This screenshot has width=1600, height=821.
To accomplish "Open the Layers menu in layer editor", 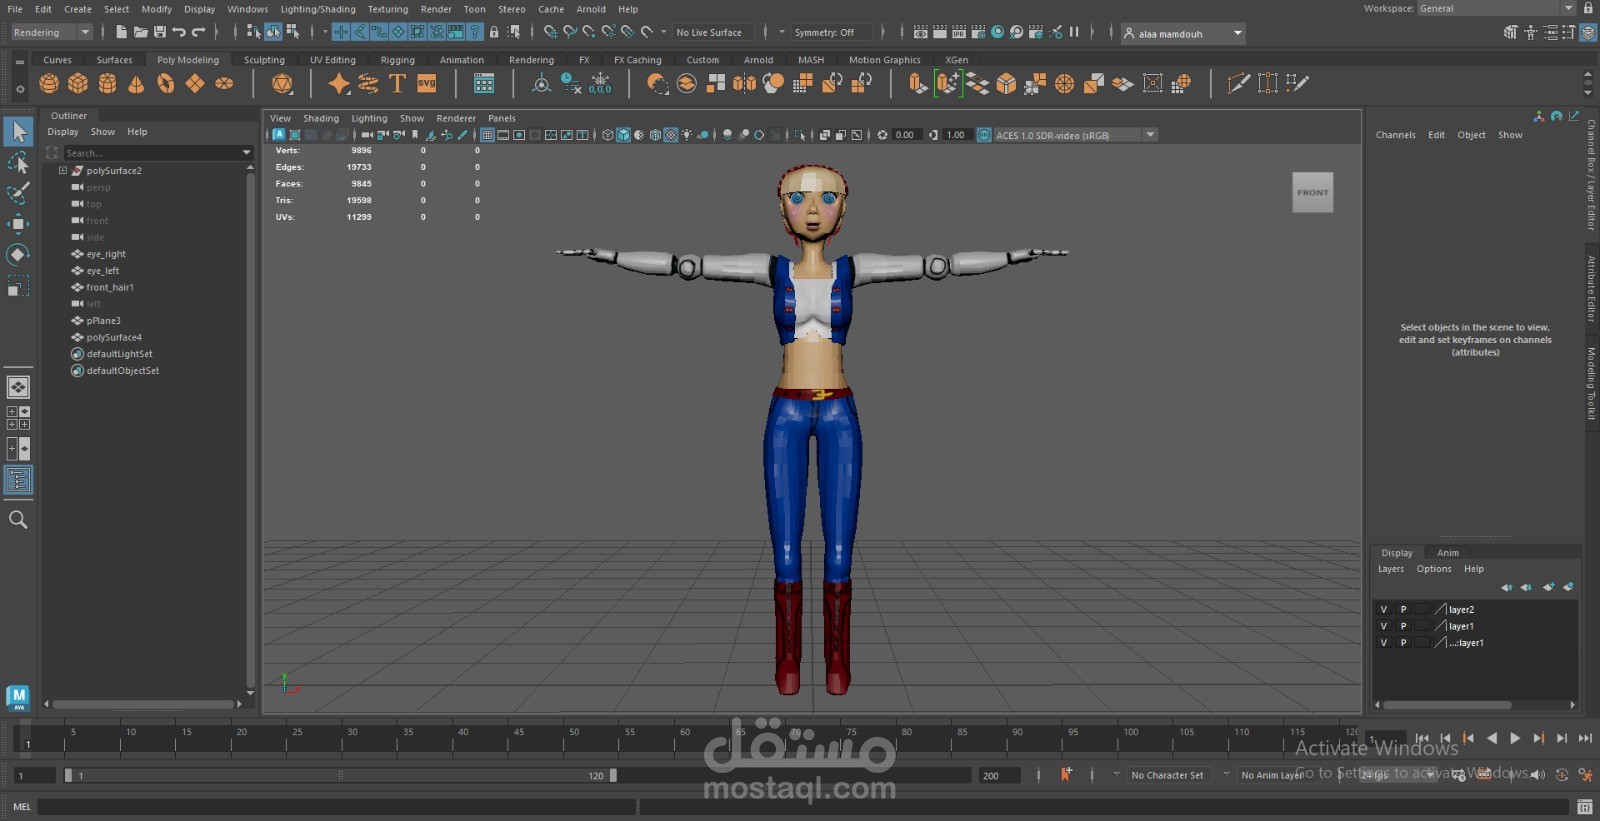I will [x=1391, y=569].
